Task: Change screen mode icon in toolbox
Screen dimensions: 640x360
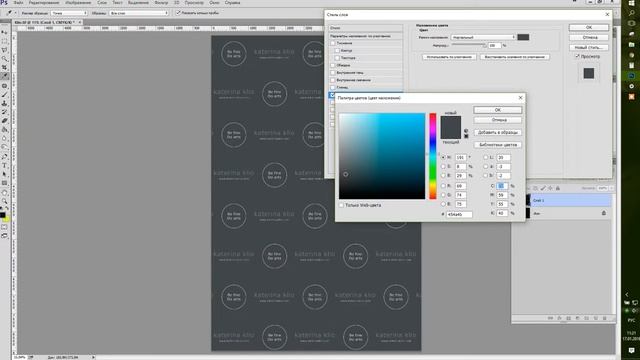Action: [x=4, y=236]
